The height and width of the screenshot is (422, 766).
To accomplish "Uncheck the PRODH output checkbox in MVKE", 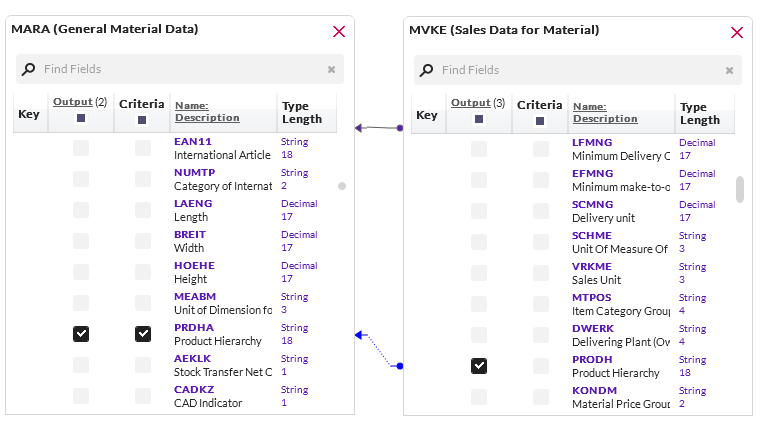I will click(479, 366).
